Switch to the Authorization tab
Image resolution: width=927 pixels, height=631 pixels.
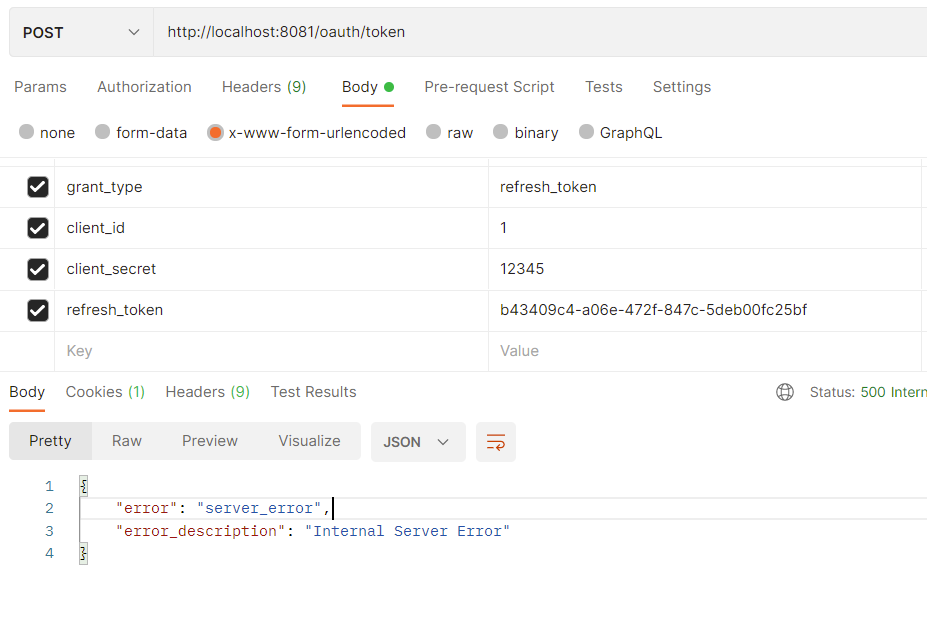144,87
